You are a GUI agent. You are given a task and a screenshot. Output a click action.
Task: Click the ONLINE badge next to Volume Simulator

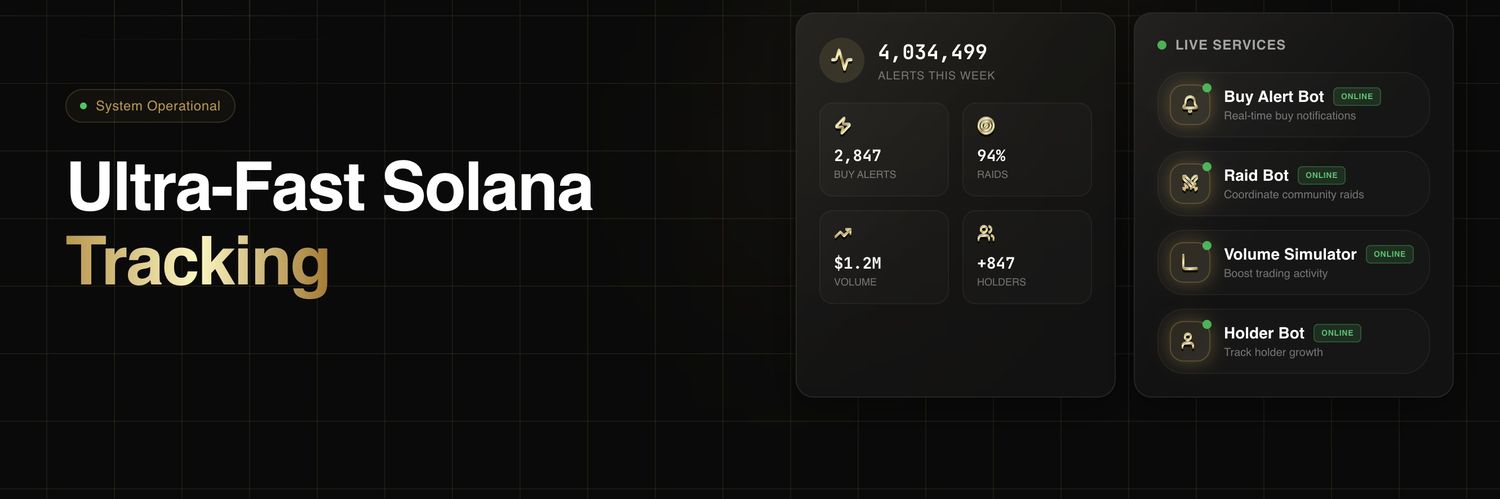1389,254
